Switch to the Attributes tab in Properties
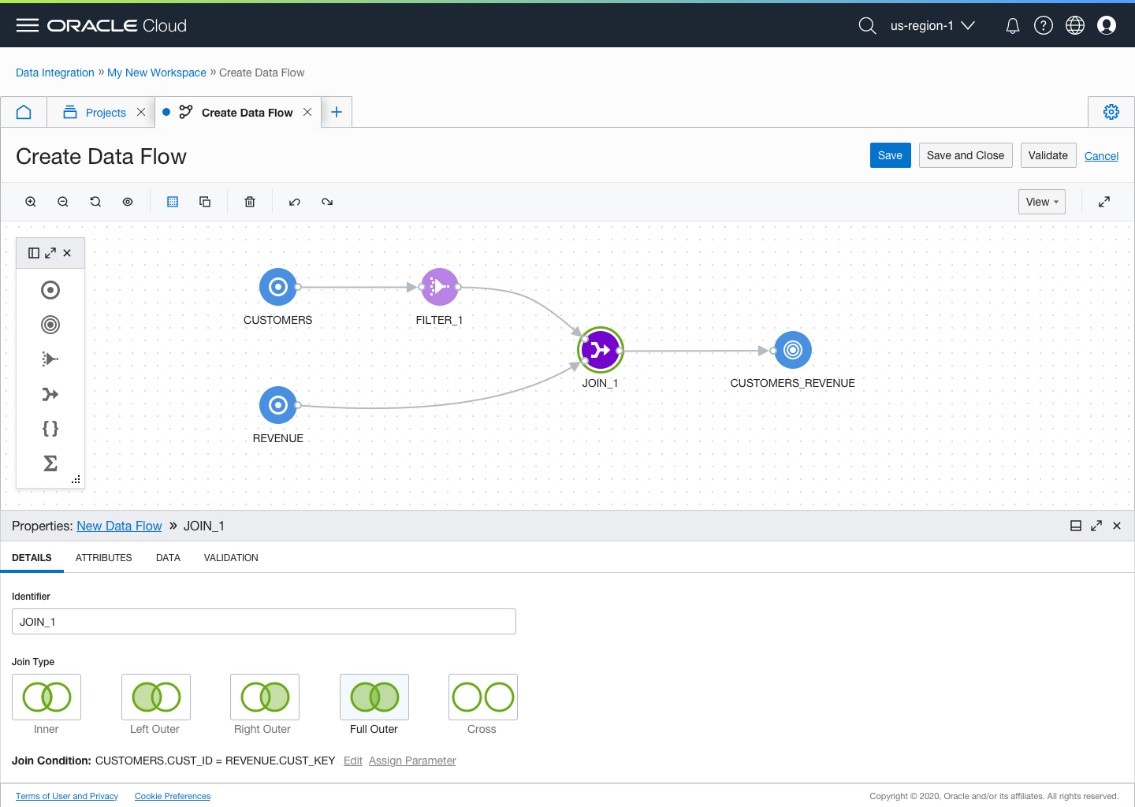This screenshot has height=807, width=1135. tap(103, 557)
